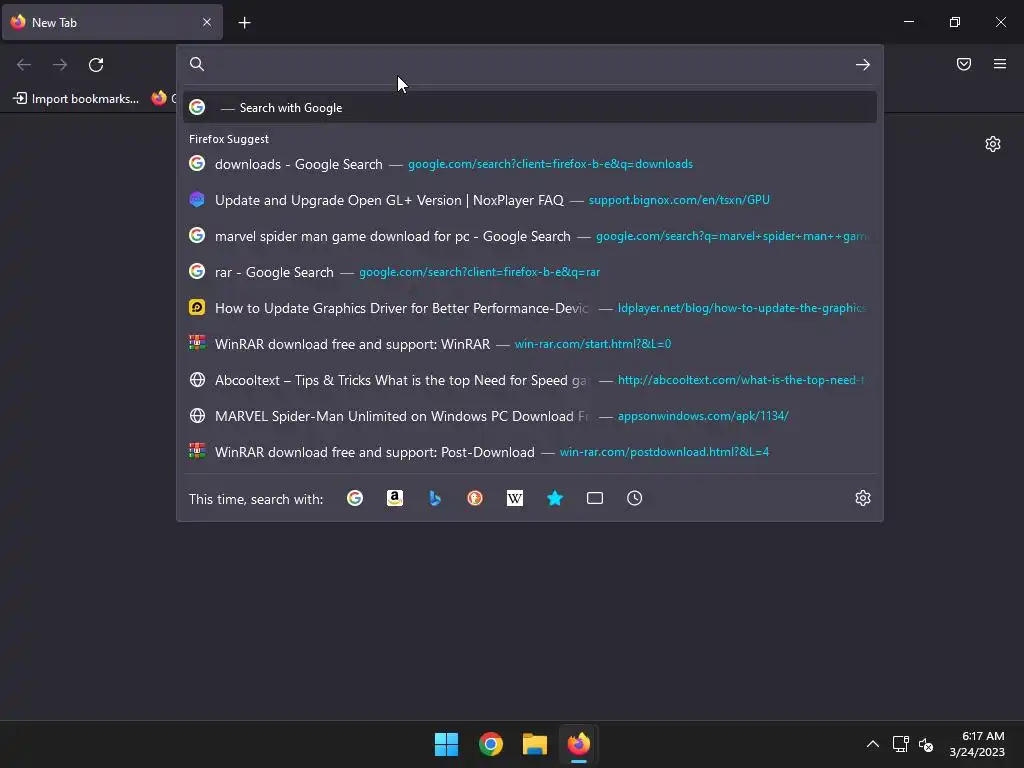Screen dimensions: 1024x768
Task: Open Save to Pocket
Action: coord(964,64)
